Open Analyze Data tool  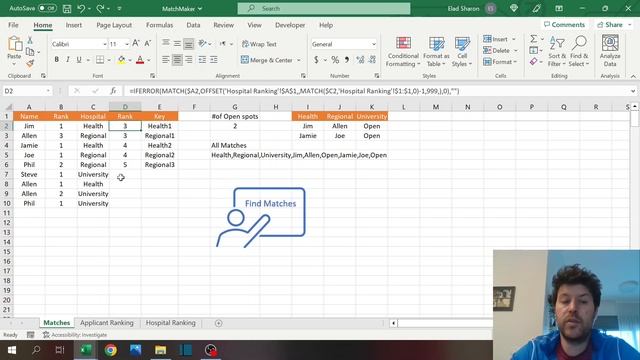click(x=610, y=51)
